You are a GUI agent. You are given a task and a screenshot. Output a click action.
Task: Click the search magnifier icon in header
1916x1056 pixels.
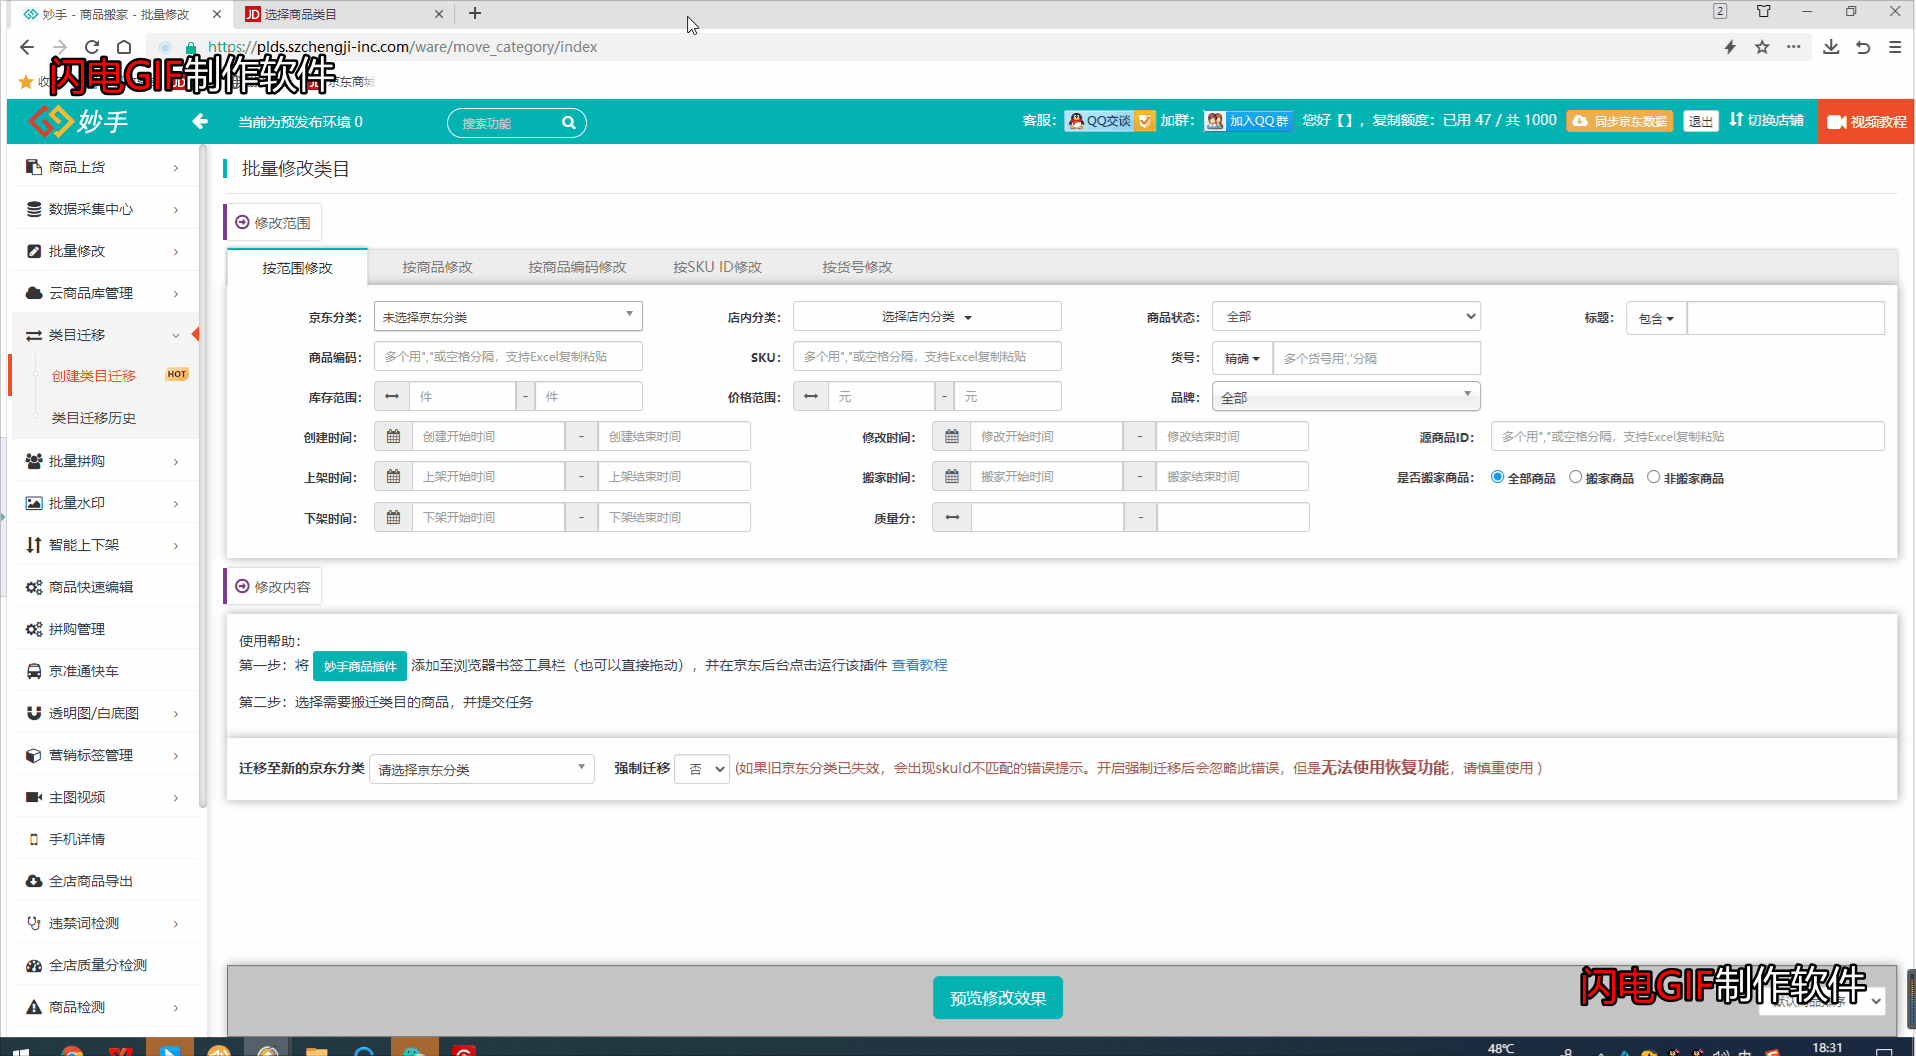pyautogui.click(x=568, y=123)
